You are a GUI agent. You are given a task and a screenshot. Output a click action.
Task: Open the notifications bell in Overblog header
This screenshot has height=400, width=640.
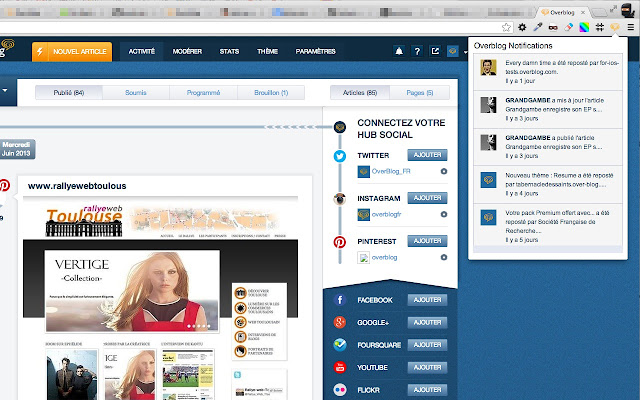point(399,51)
